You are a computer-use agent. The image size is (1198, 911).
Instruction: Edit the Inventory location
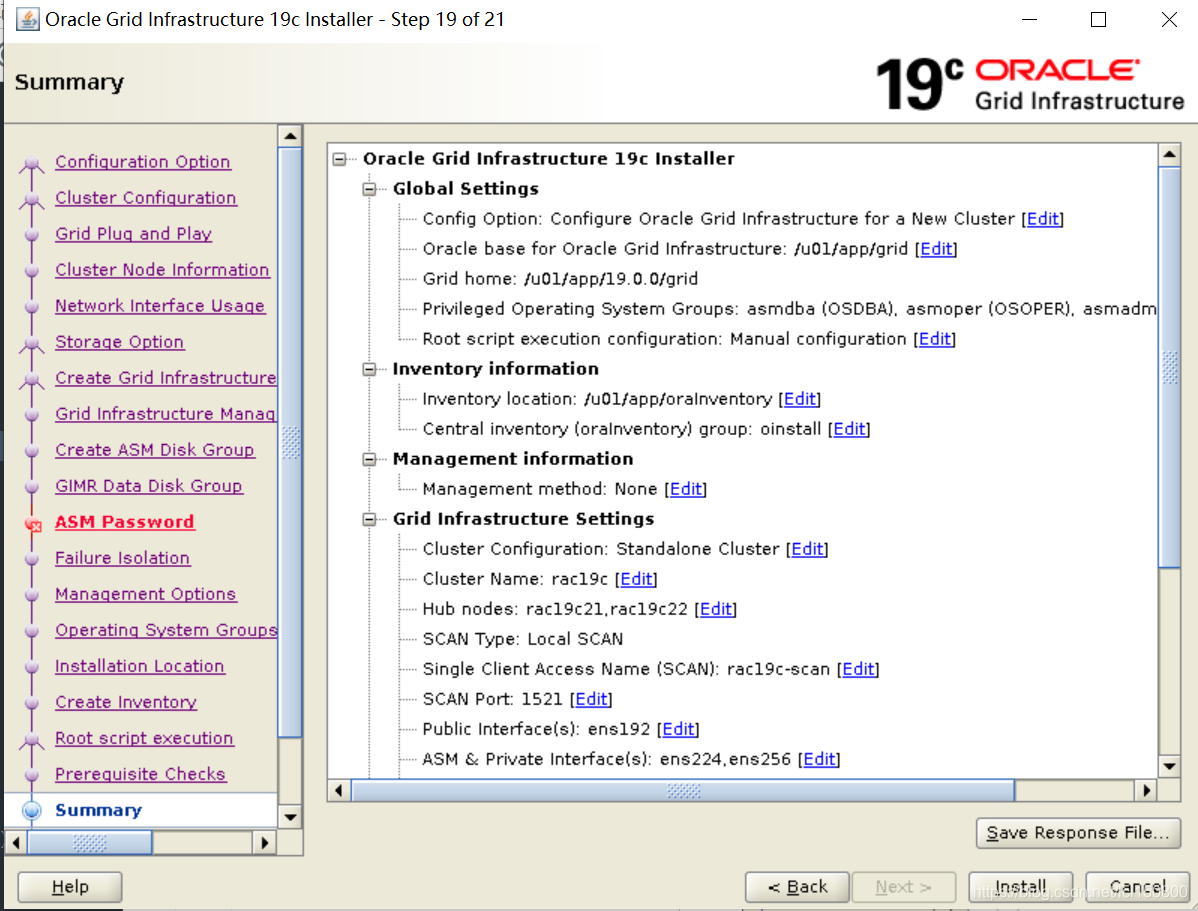pyautogui.click(x=799, y=399)
